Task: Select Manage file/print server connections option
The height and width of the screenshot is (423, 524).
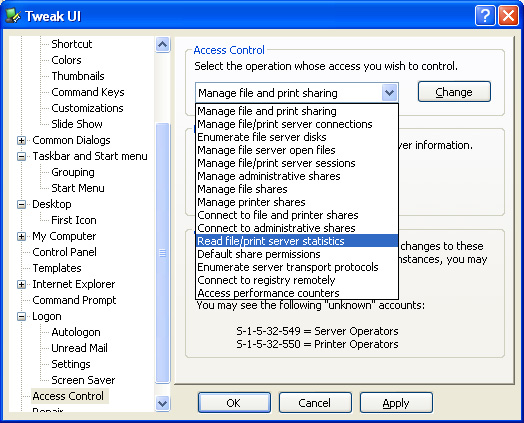Action: tap(297, 124)
